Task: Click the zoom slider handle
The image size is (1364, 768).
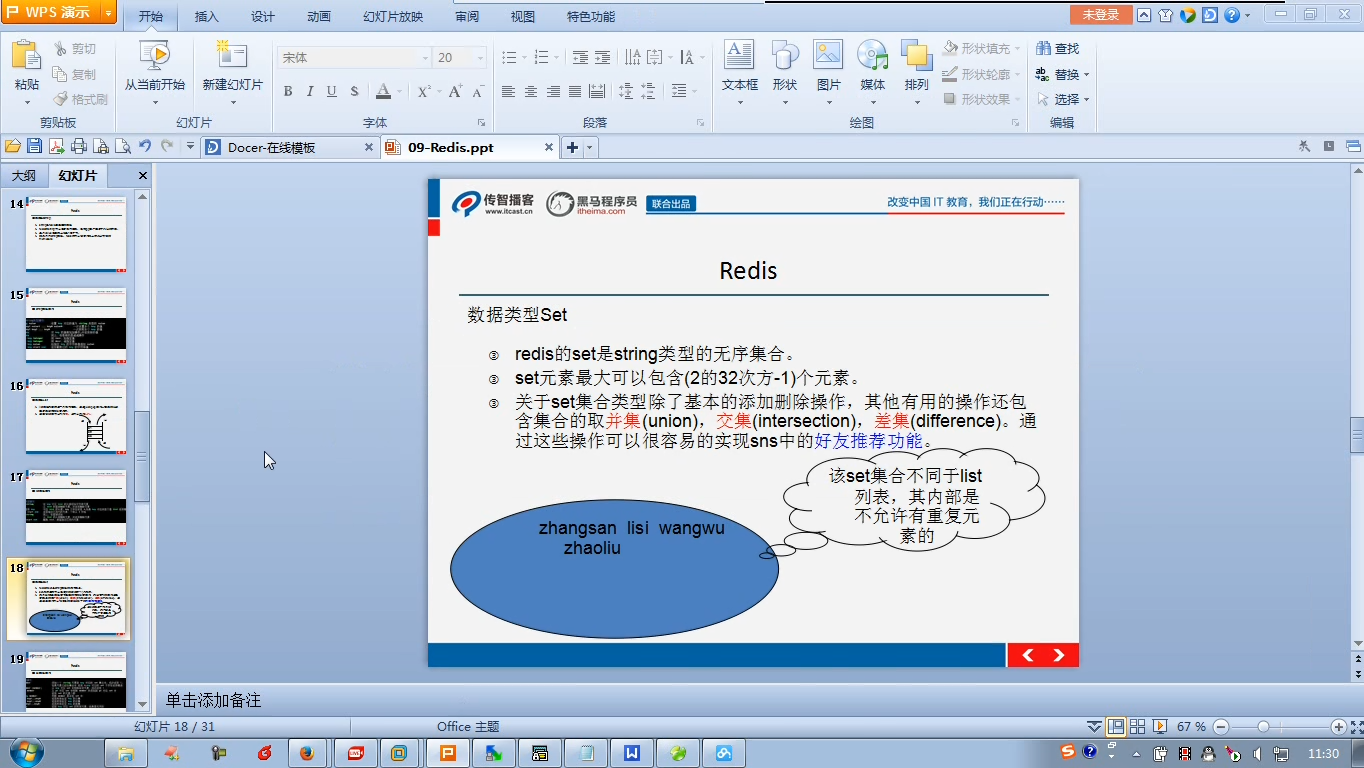Action: click(x=1263, y=727)
